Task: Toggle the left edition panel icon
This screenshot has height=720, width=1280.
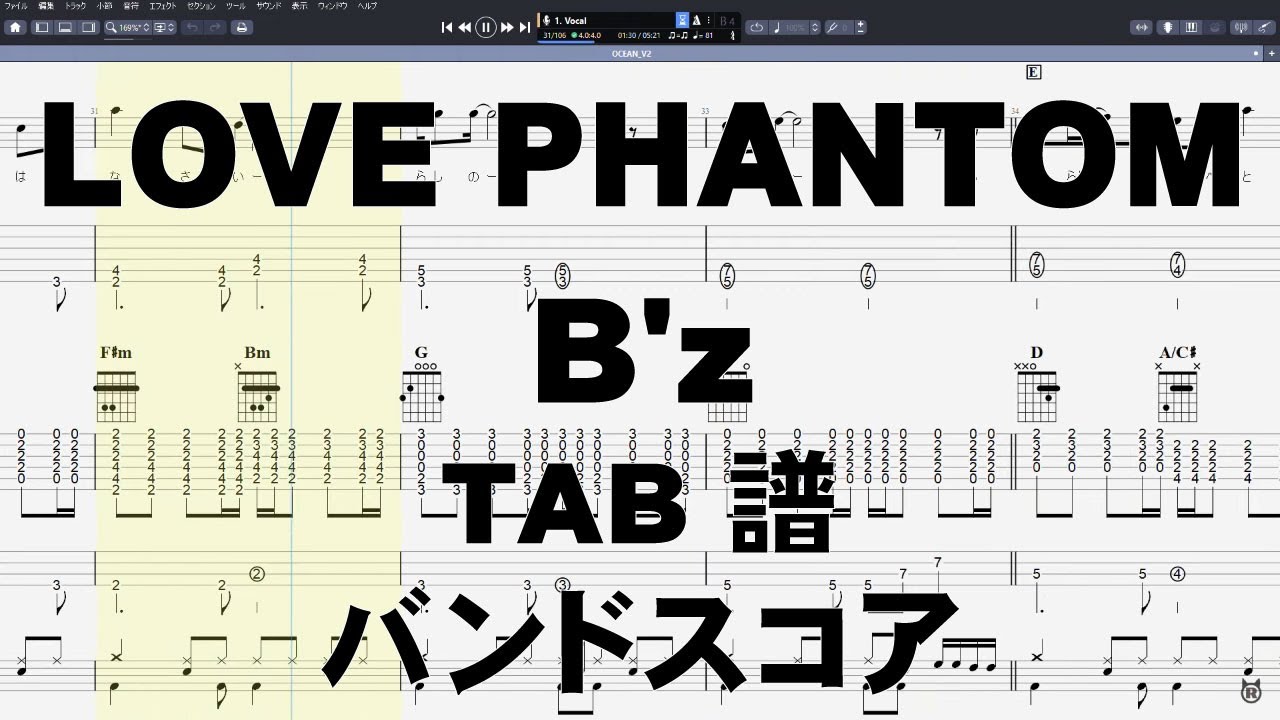Action: click(x=42, y=28)
